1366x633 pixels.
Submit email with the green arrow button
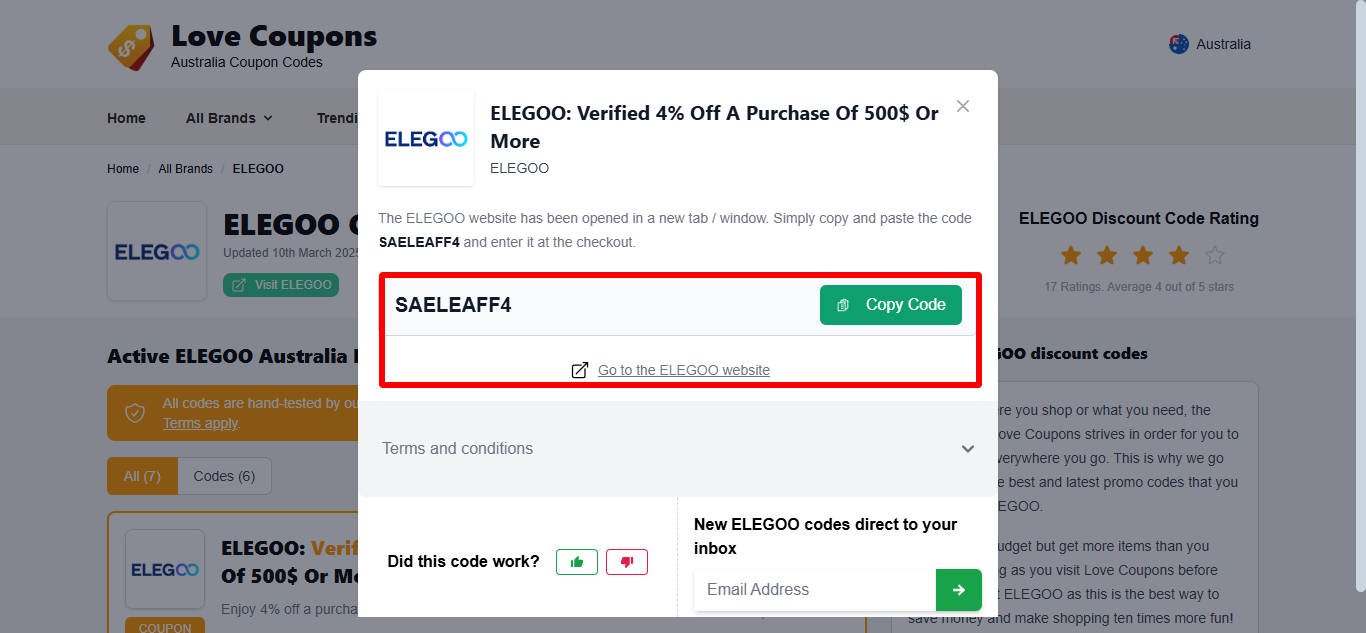coord(958,590)
